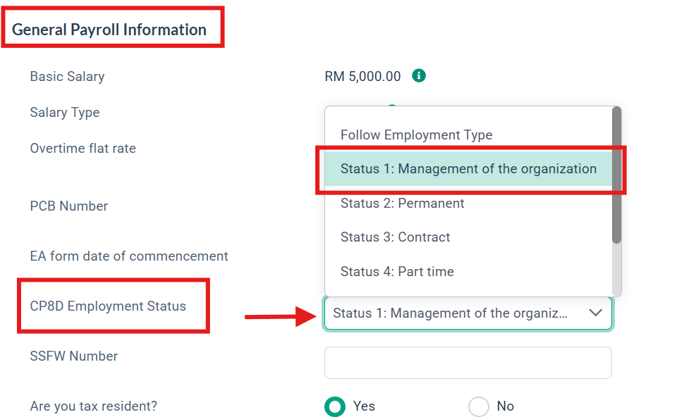This screenshot has height=417, width=684.
Task: Click the General Payroll Information heading
Action: (109, 30)
